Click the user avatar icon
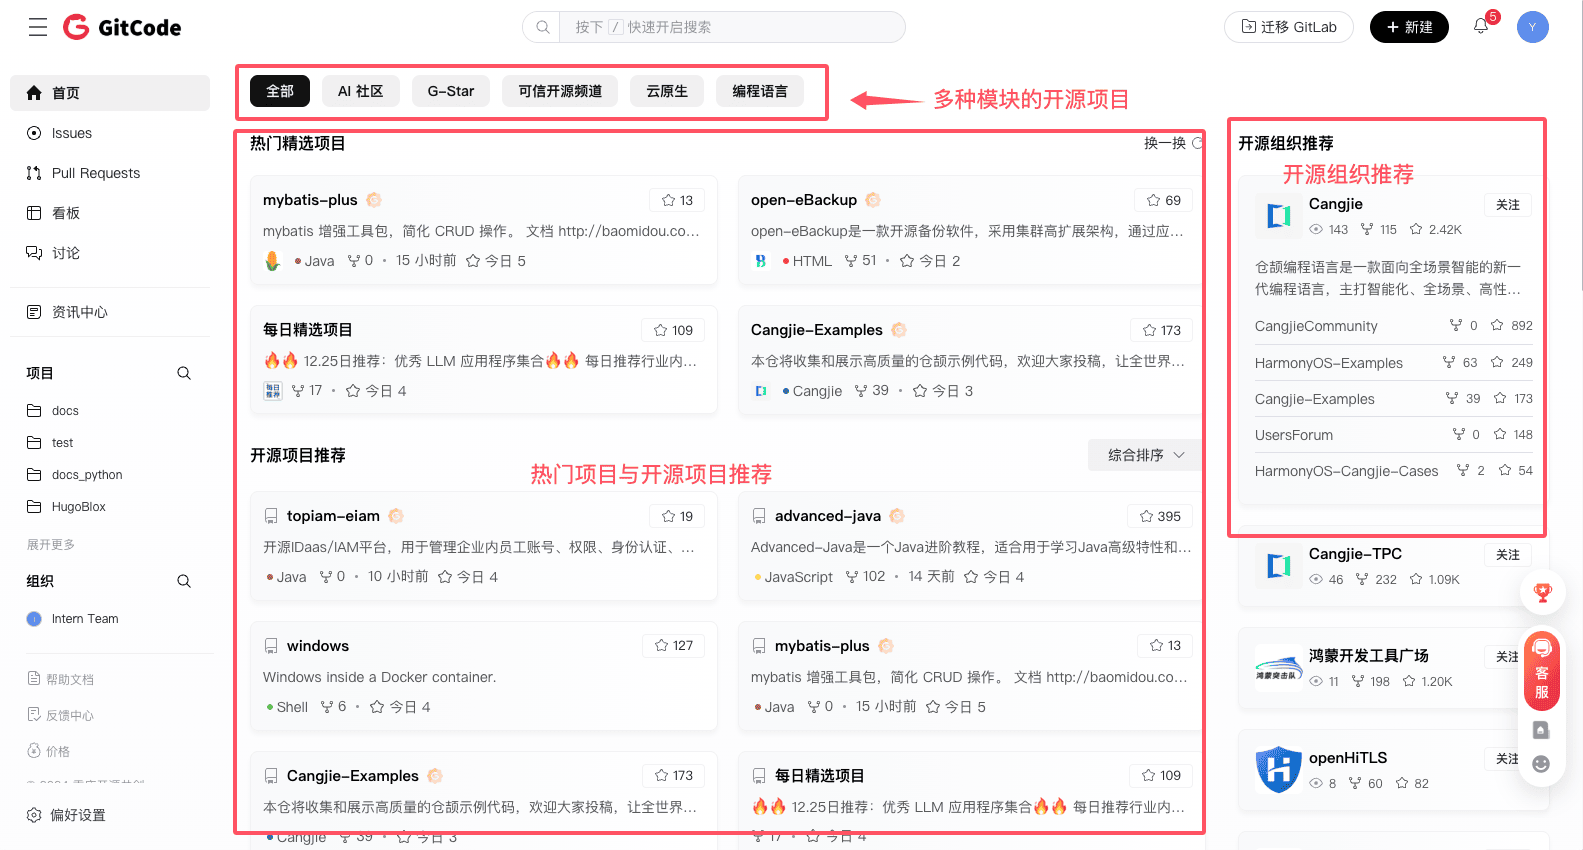 1532,27
